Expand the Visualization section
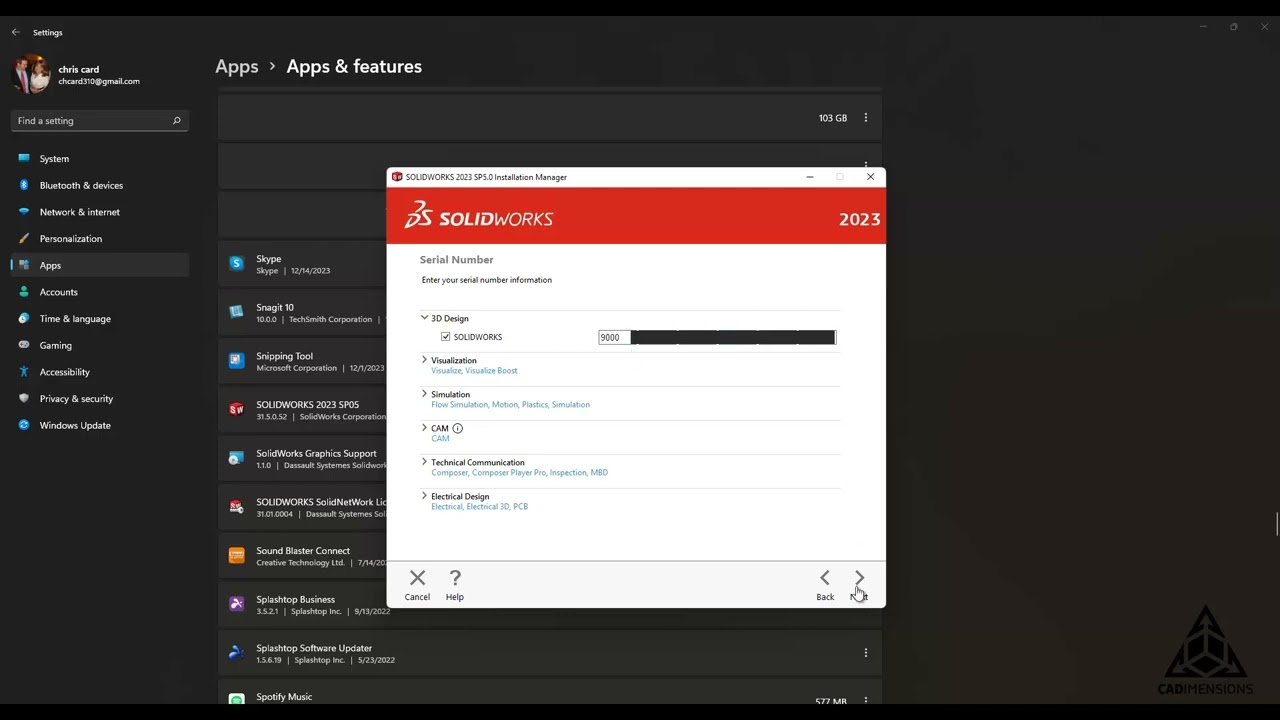Viewport: 1280px width, 720px height. [424, 360]
